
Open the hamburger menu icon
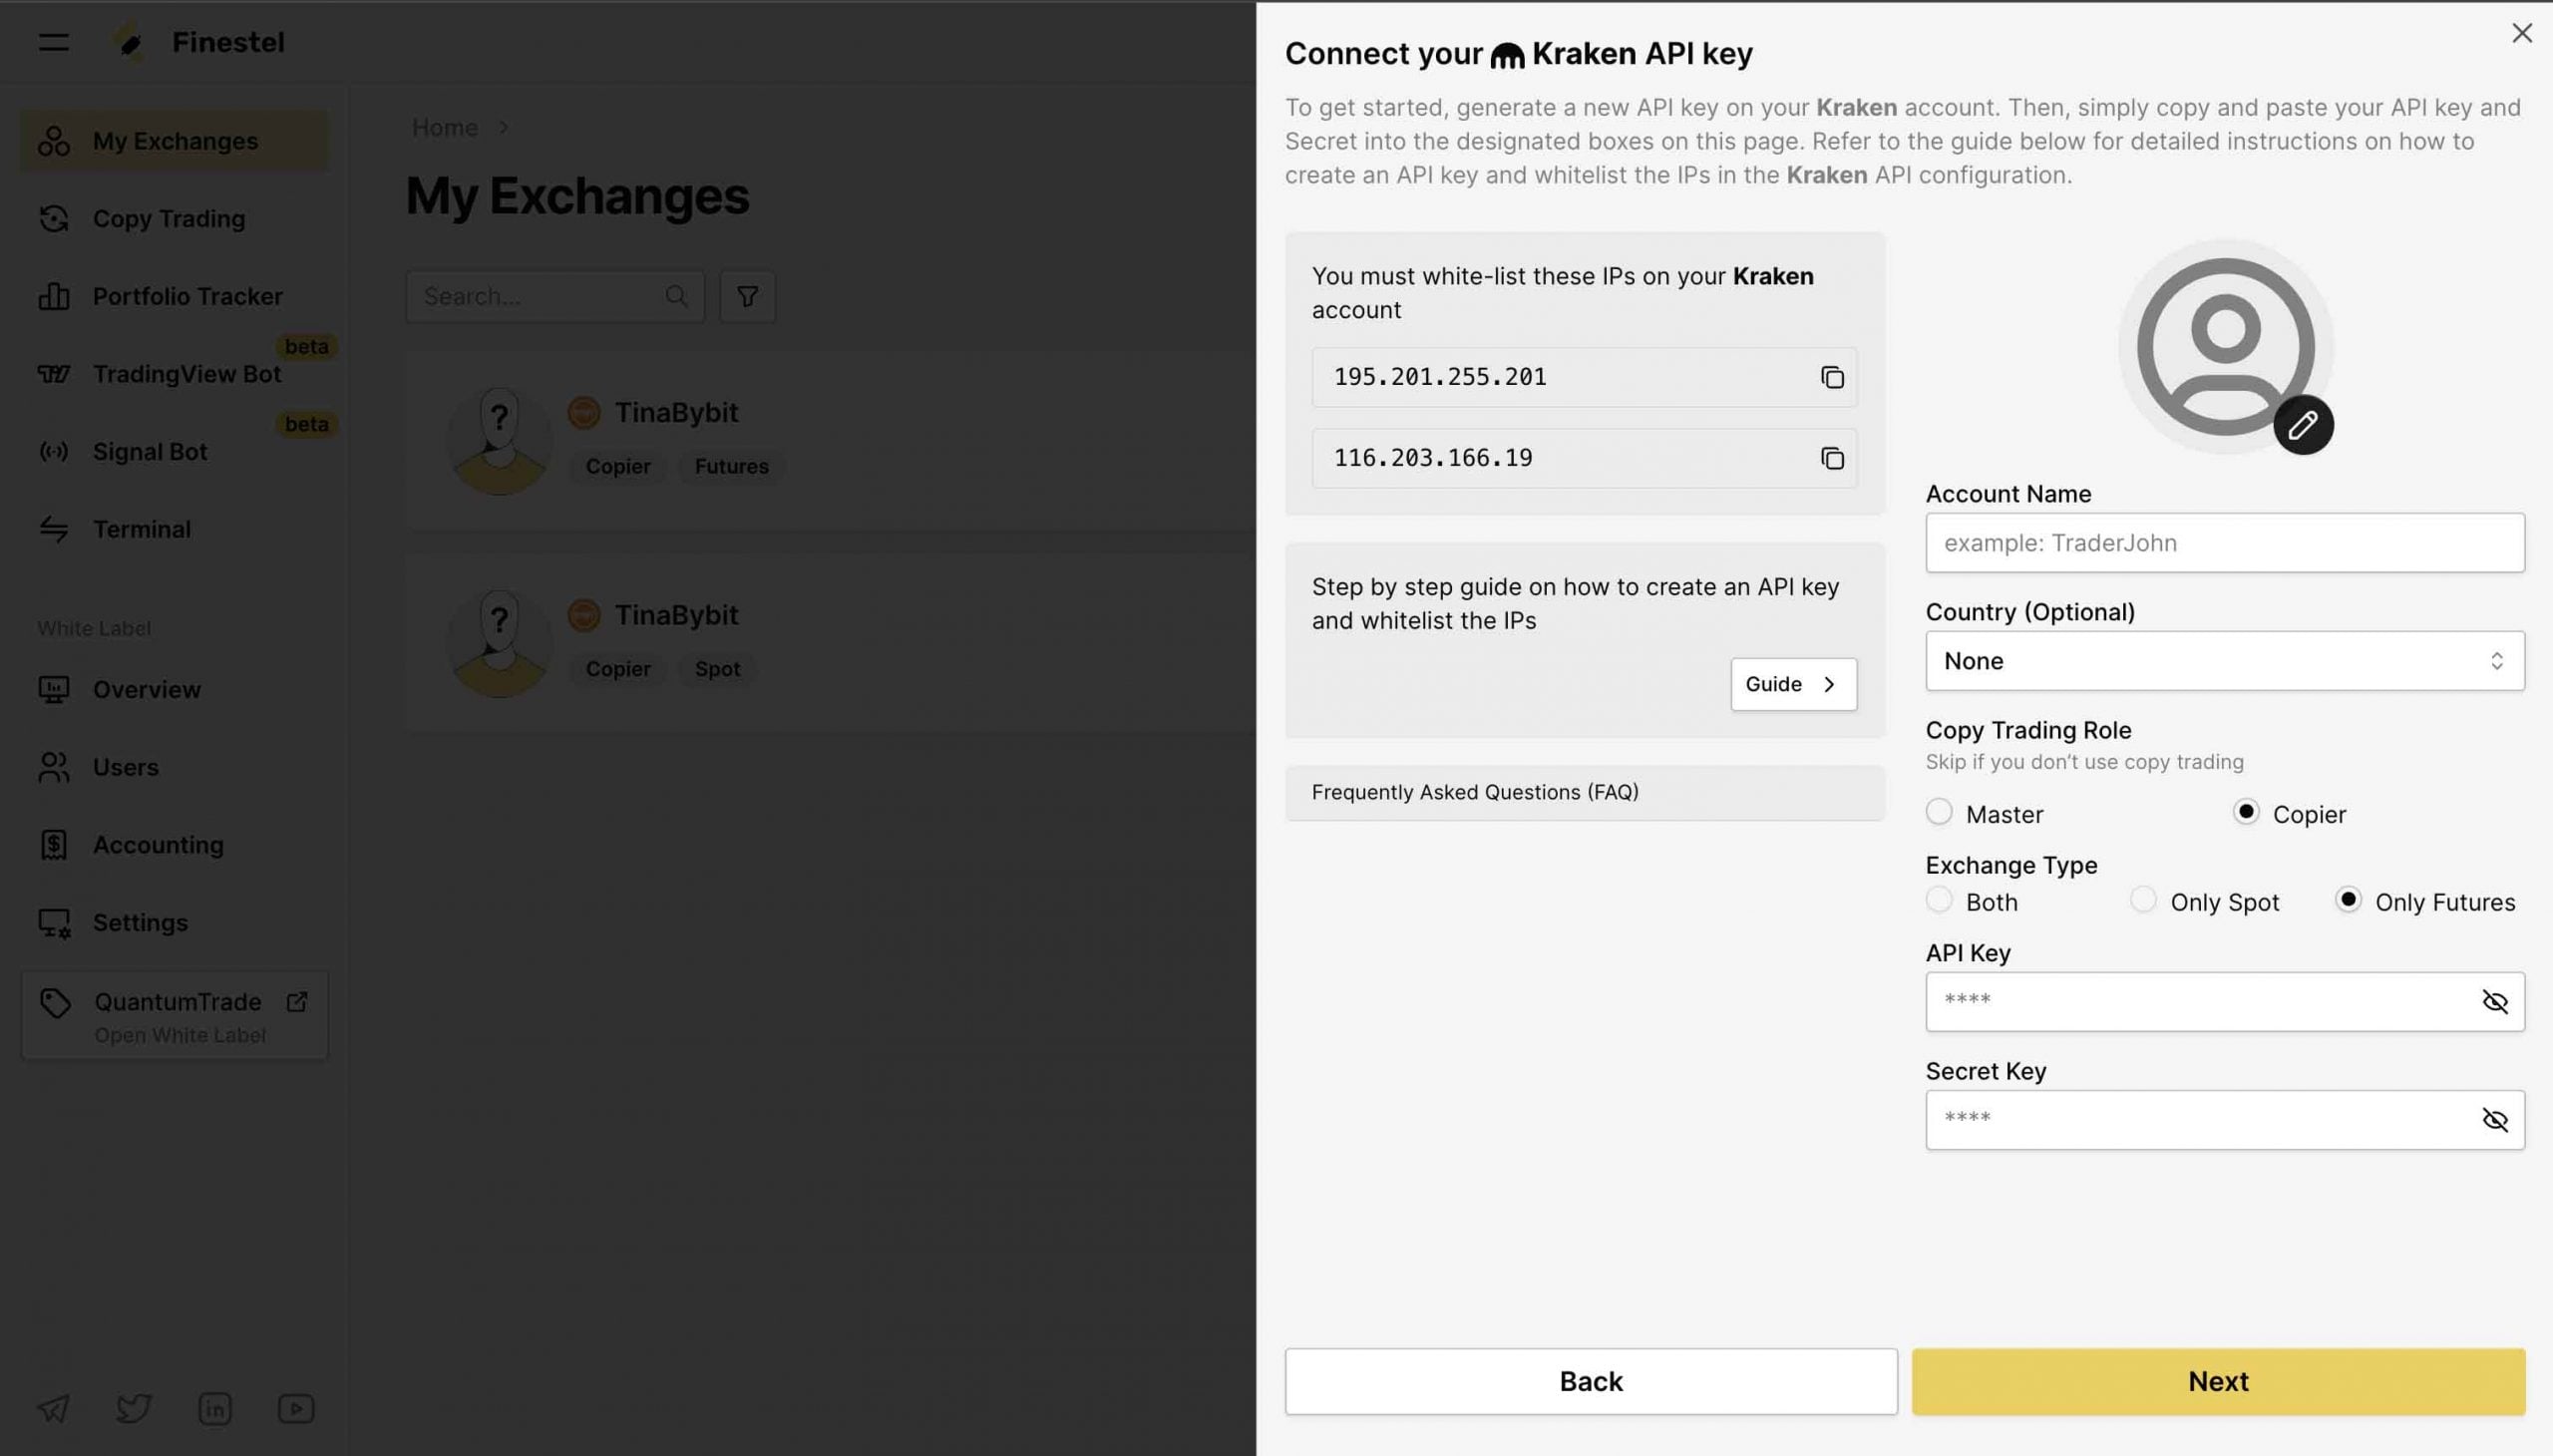[x=54, y=42]
